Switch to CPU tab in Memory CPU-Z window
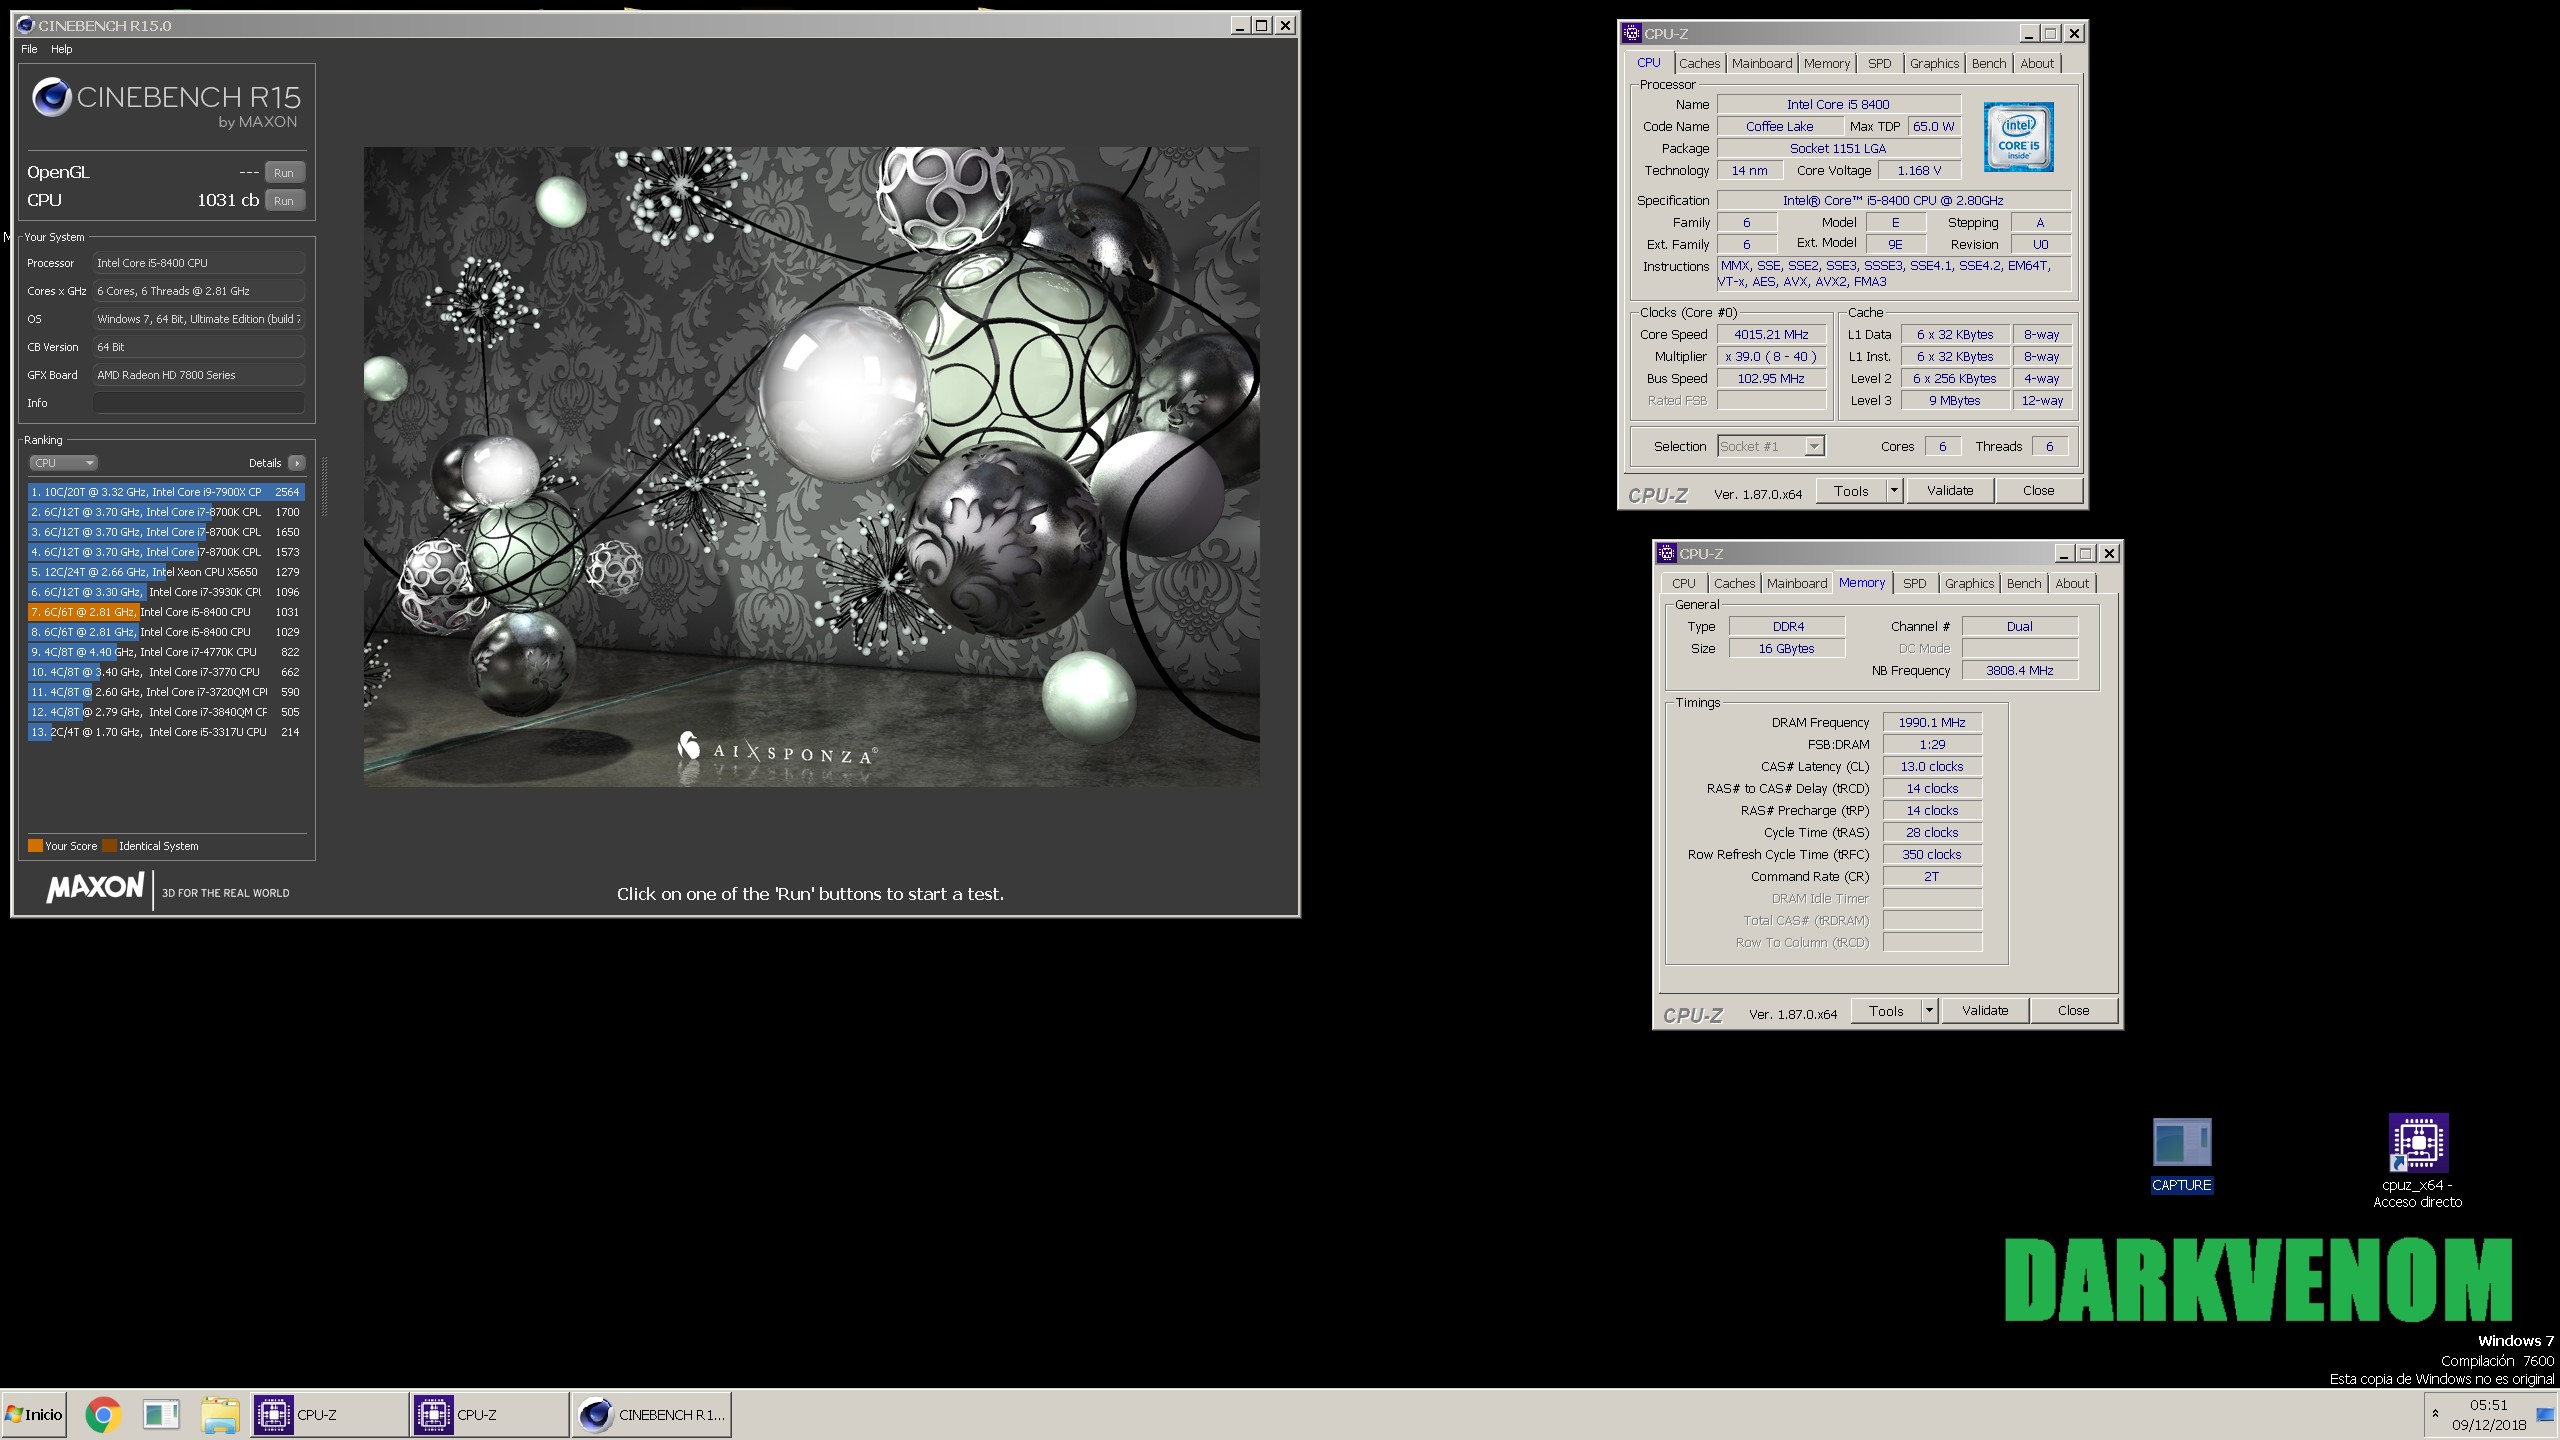Image resolution: width=2560 pixels, height=1440 pixels. 1683,583
